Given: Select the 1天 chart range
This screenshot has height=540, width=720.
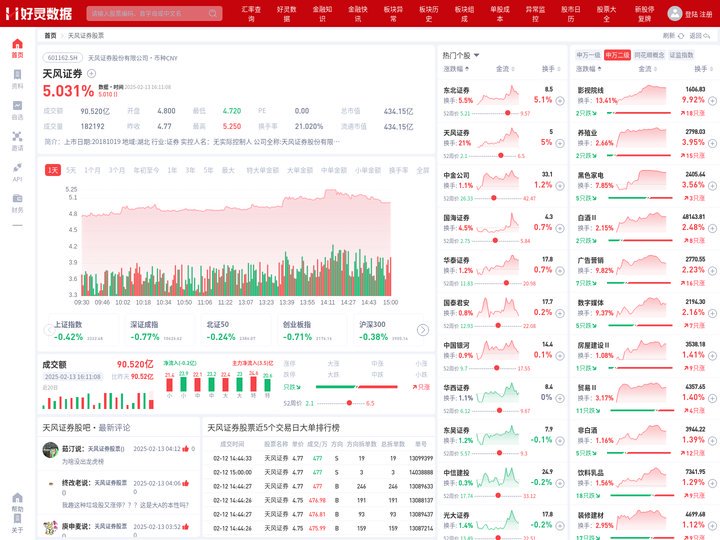Looking at the screenshot, I should [x=53, y=170].
